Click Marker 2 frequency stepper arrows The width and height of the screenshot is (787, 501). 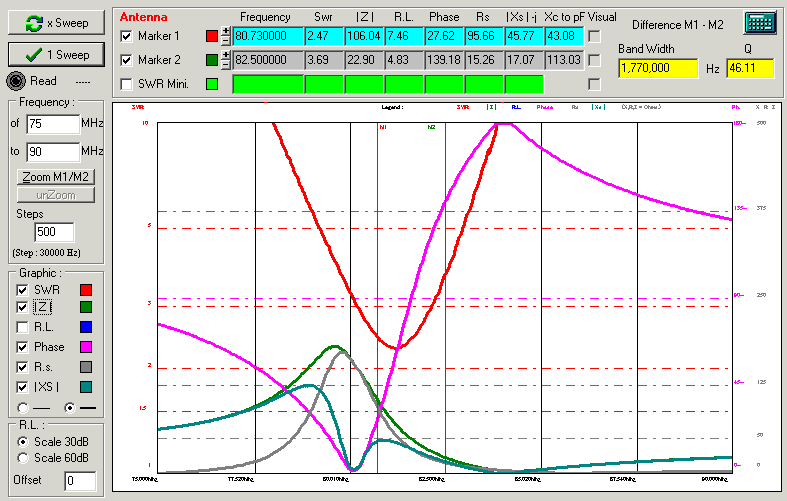click(x=225, y=61)
